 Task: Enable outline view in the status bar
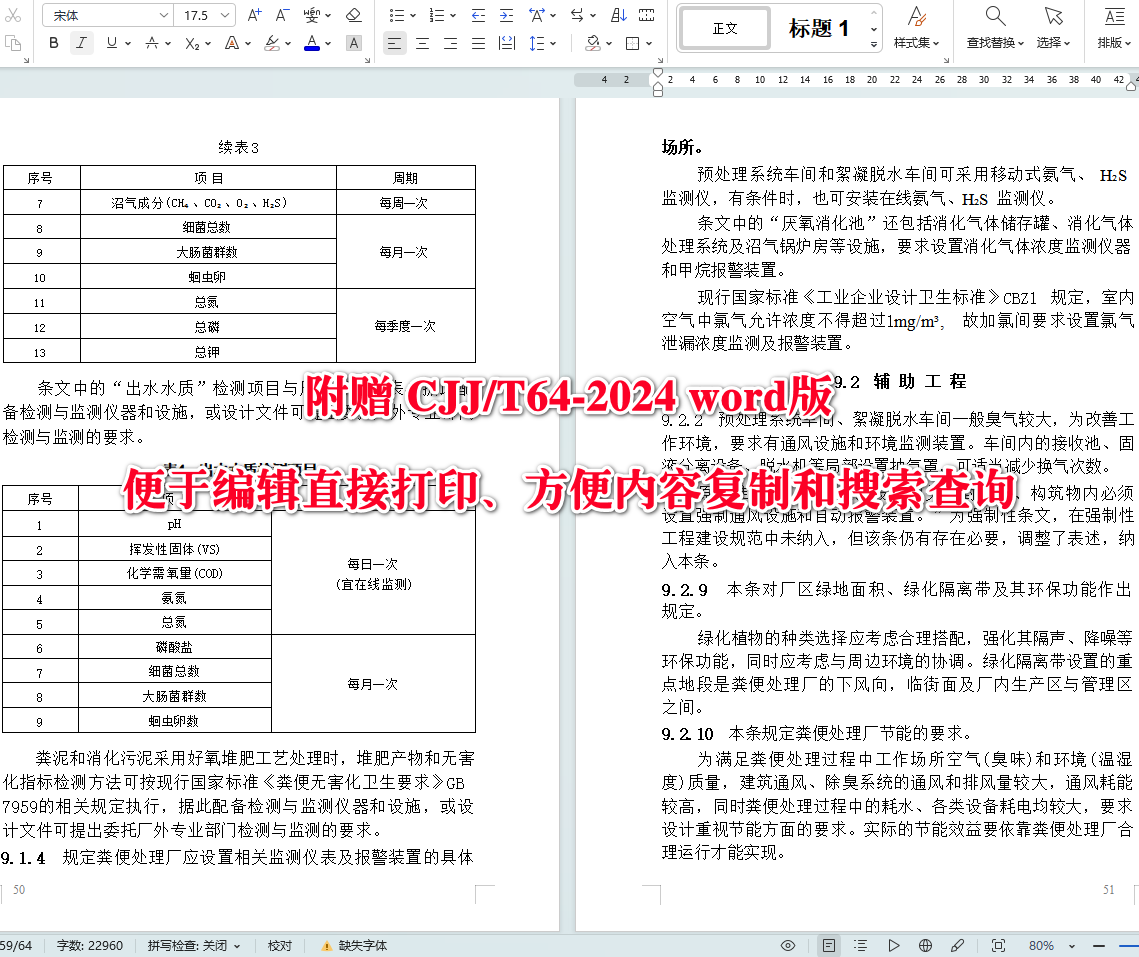coord(859,944)
